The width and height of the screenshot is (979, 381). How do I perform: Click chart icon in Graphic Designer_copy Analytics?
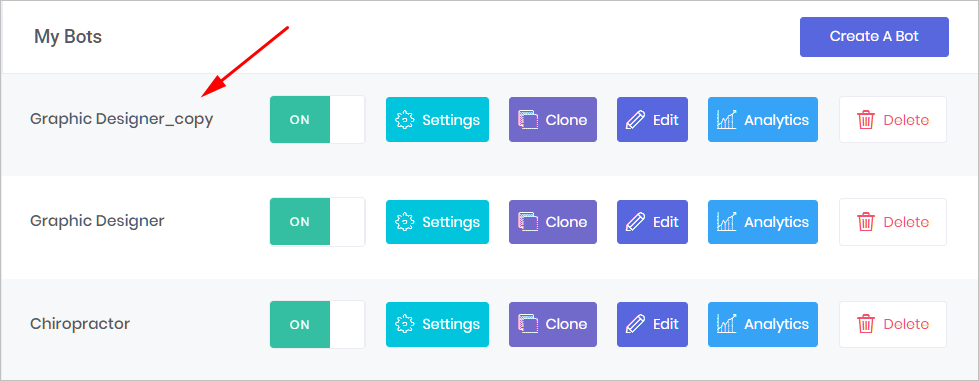[726, 119]
